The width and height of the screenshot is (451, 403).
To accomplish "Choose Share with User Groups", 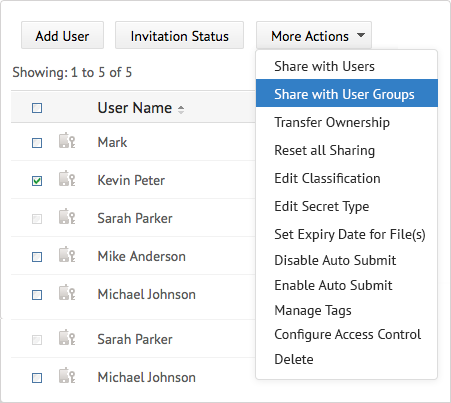I will (347, 93).
